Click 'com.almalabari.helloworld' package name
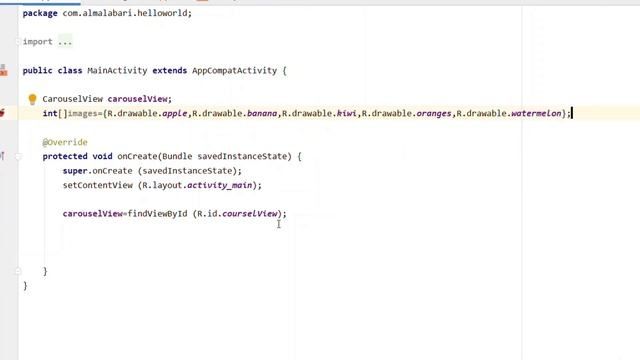This screenshot has height=360, width=640. tap(124, 13)
